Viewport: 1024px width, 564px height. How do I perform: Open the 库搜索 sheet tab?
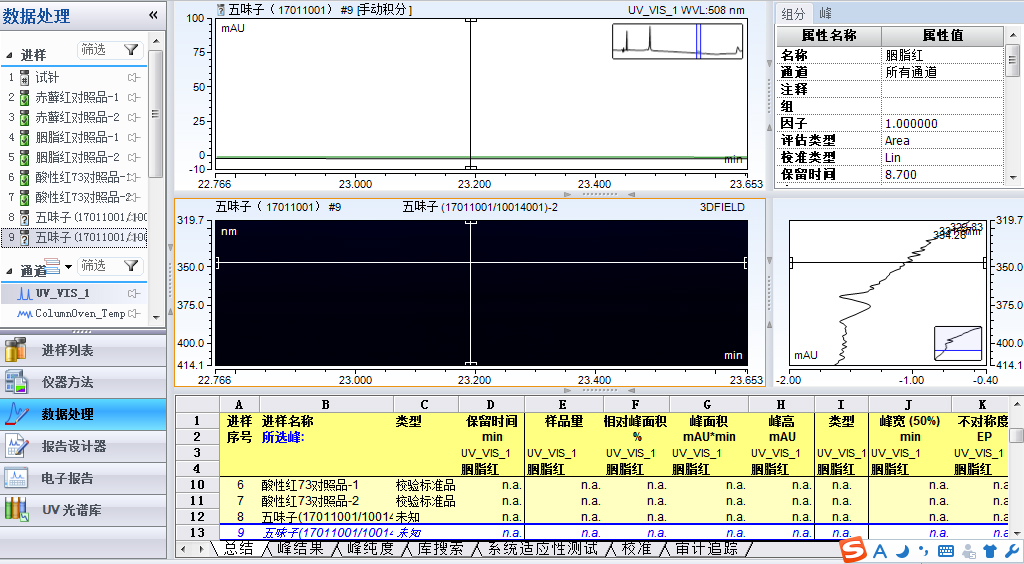pyautogui.click(x=440, y=548)
